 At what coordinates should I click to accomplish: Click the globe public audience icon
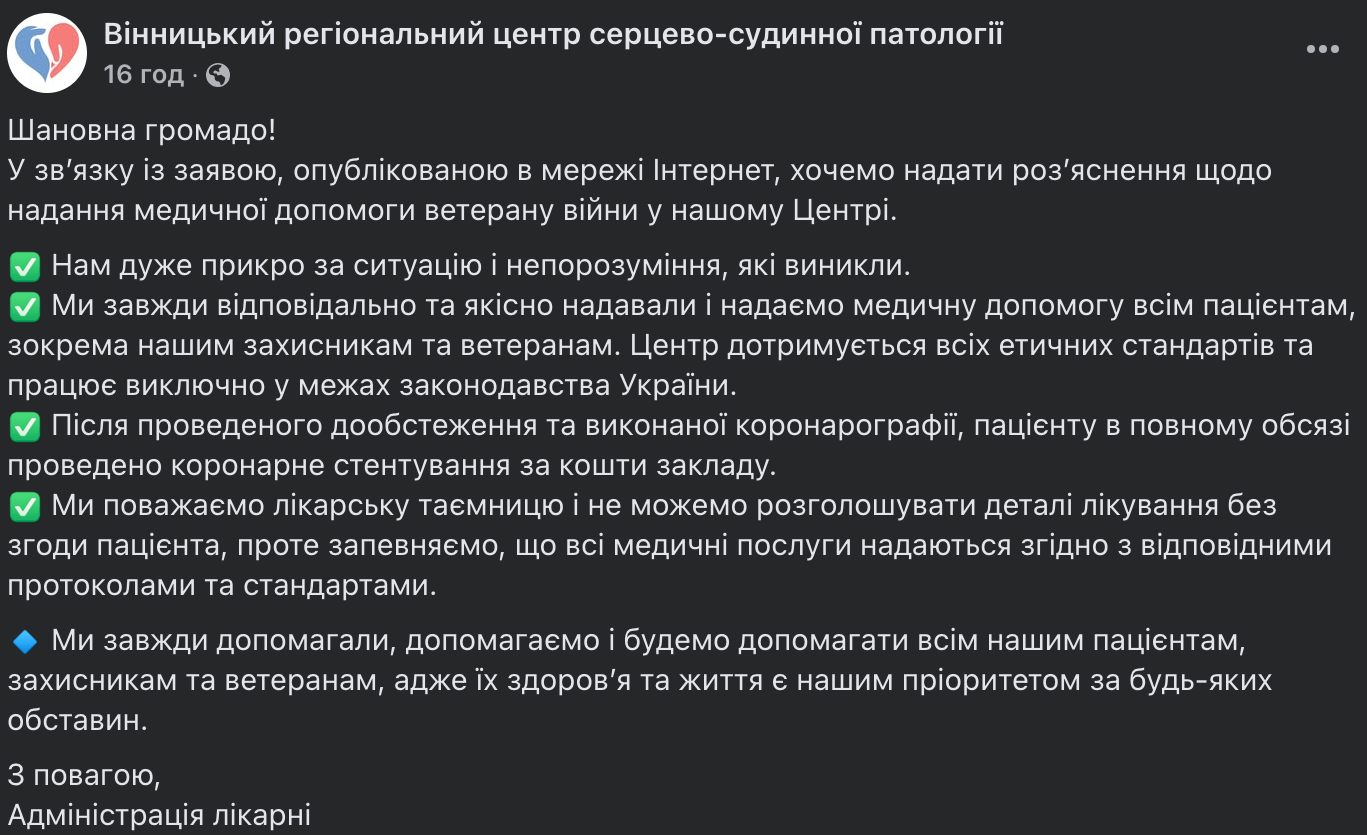pyautogui.click(x=218, y=75)
